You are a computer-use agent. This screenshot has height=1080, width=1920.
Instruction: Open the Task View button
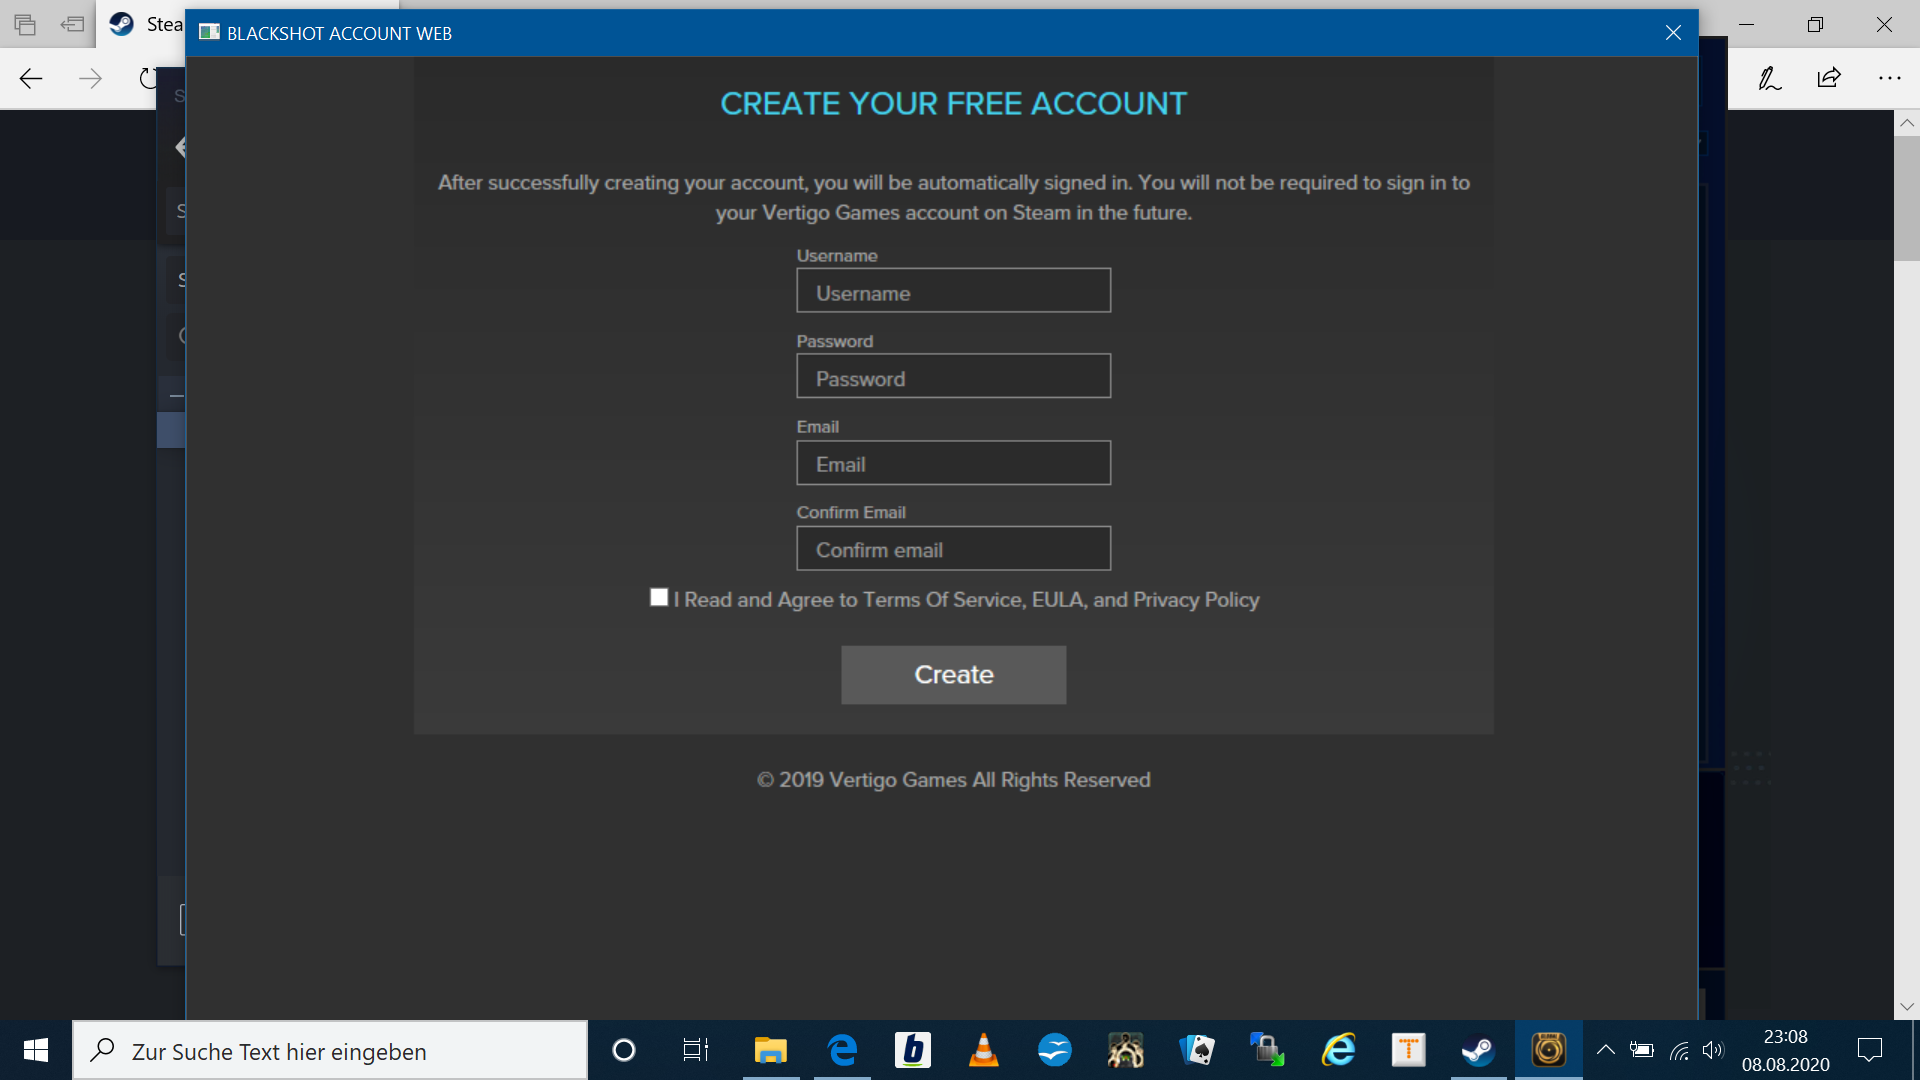[695, 1050]
